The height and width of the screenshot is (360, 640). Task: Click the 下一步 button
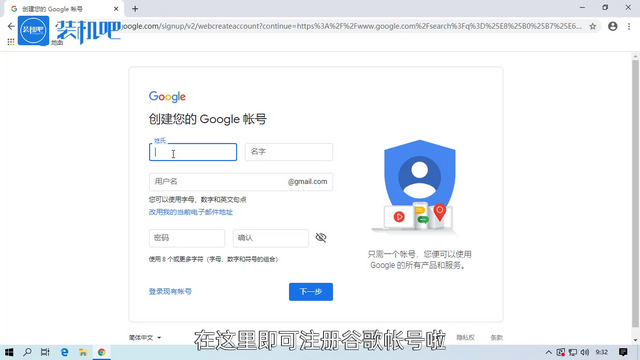point(311,292)
